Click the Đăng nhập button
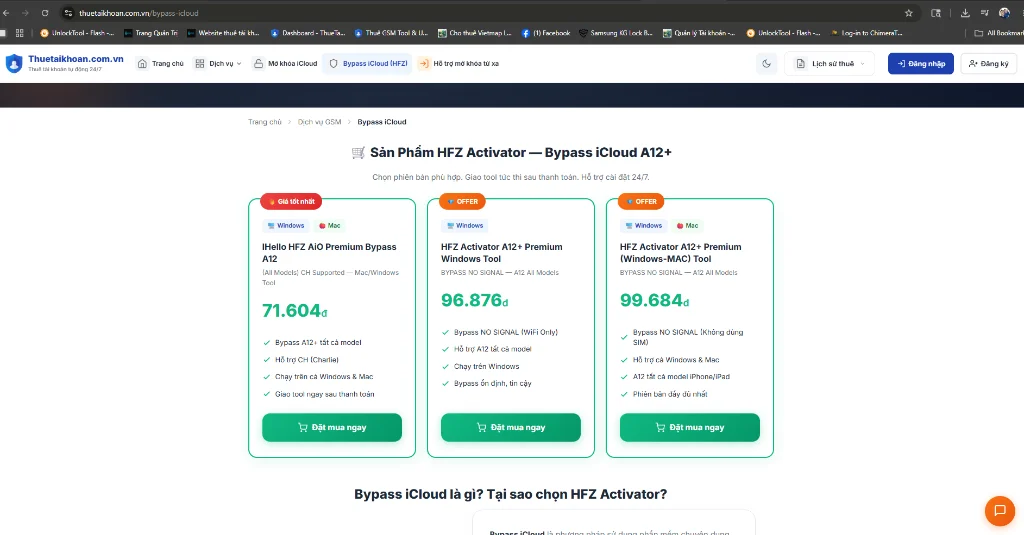Image resolution: width=1024 pixels, height=535 pixels. [x=921, y=63]
